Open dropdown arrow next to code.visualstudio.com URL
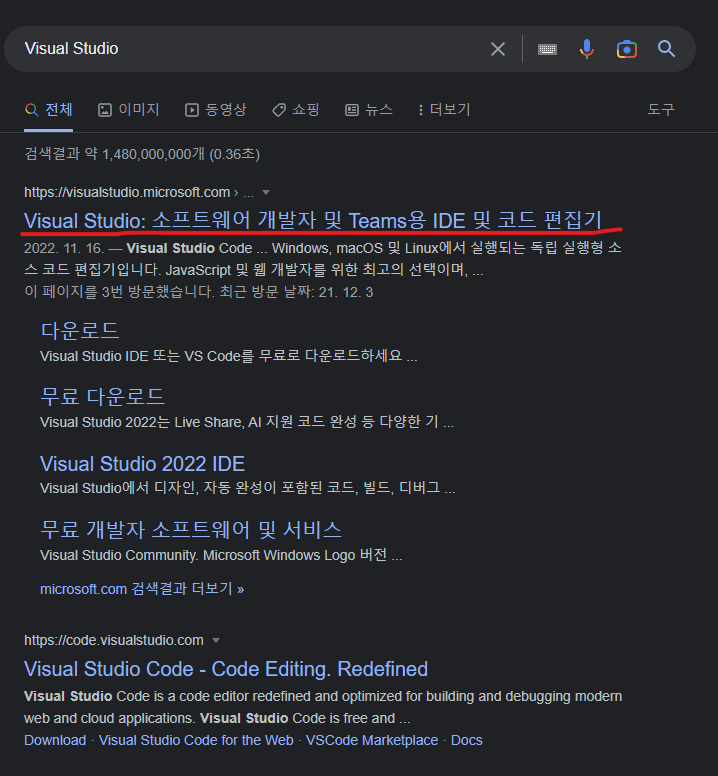Image resolution: width=718 pixels, height=776 pixels. point(216,640)
